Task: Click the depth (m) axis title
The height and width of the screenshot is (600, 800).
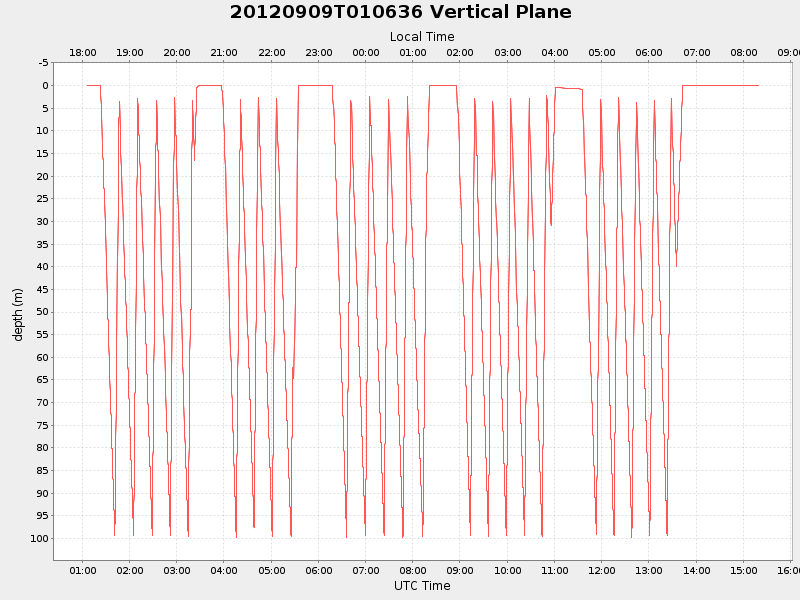Action: click(x=18, y=315)
